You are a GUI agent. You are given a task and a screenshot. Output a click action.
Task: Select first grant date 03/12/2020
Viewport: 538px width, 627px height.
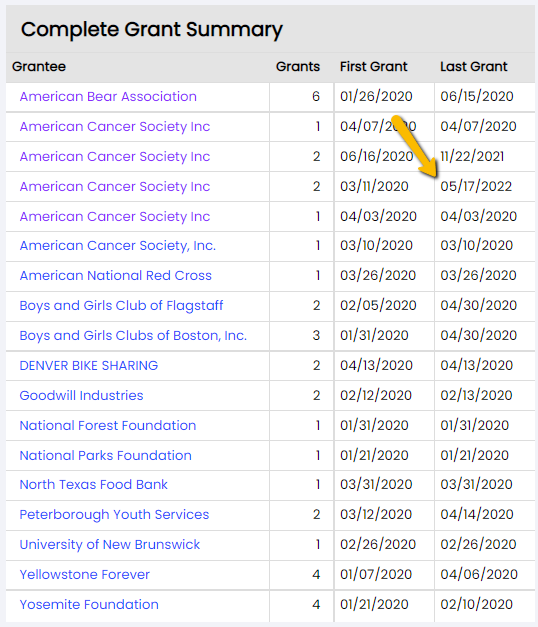click(376, 515)
